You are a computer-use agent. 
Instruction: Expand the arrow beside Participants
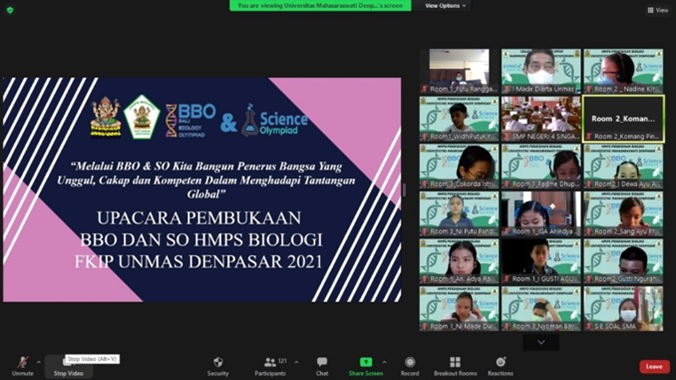296,362
